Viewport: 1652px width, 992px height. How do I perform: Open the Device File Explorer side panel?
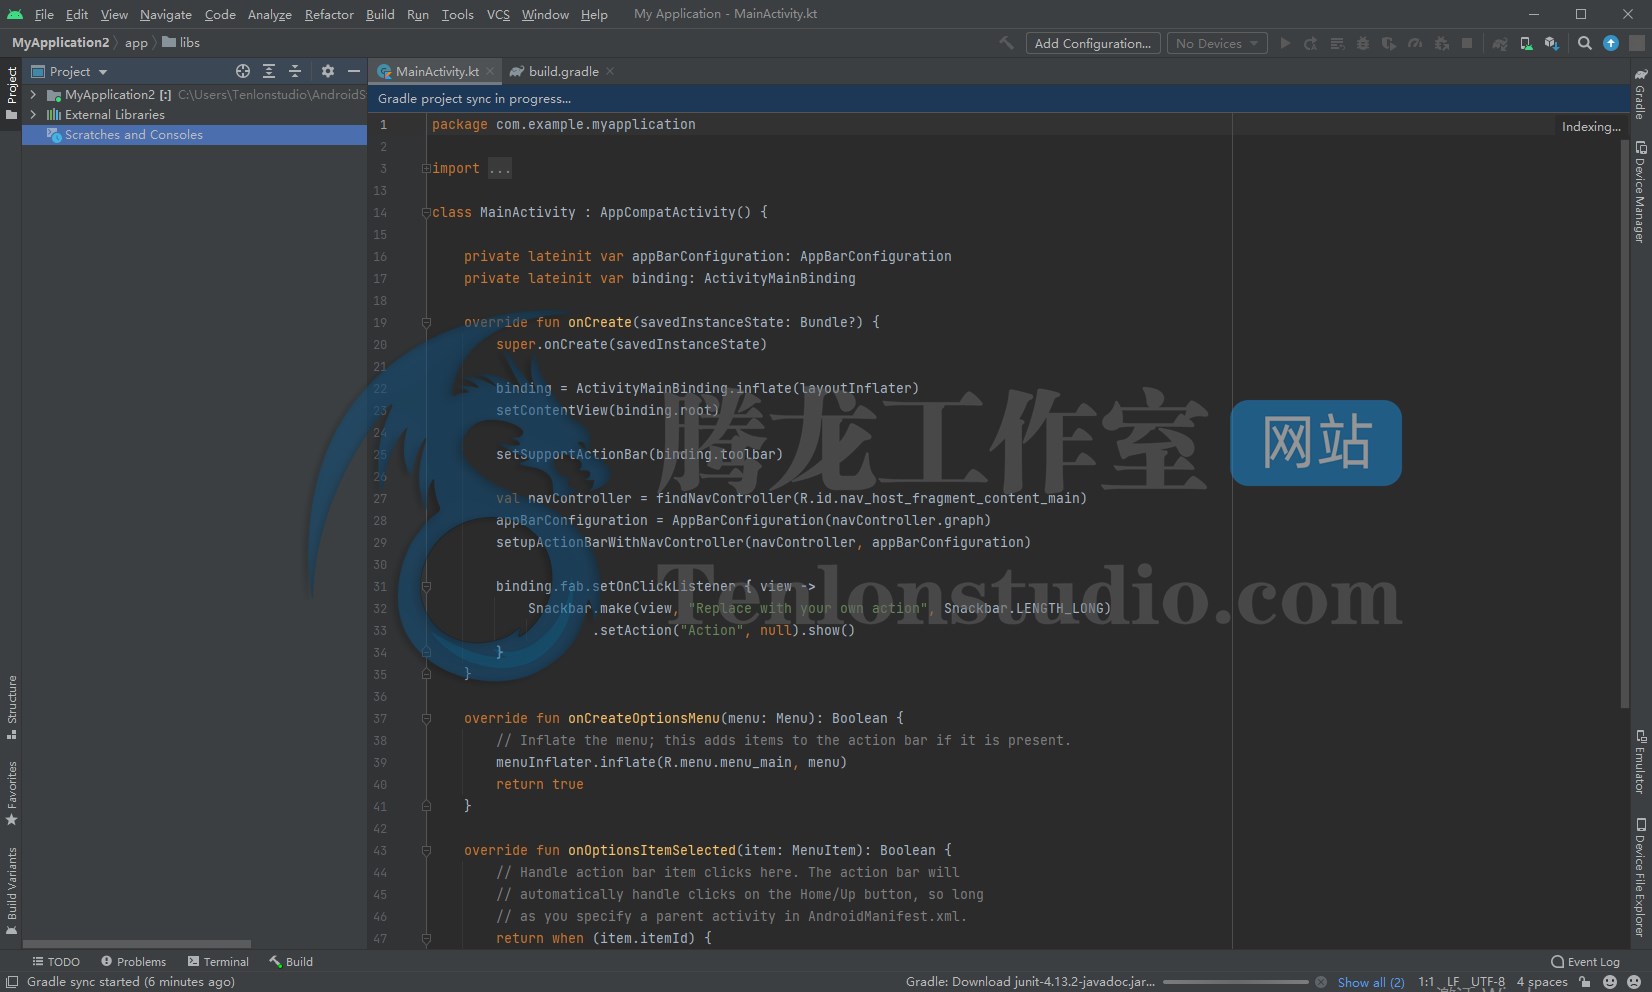(1640, 878)
